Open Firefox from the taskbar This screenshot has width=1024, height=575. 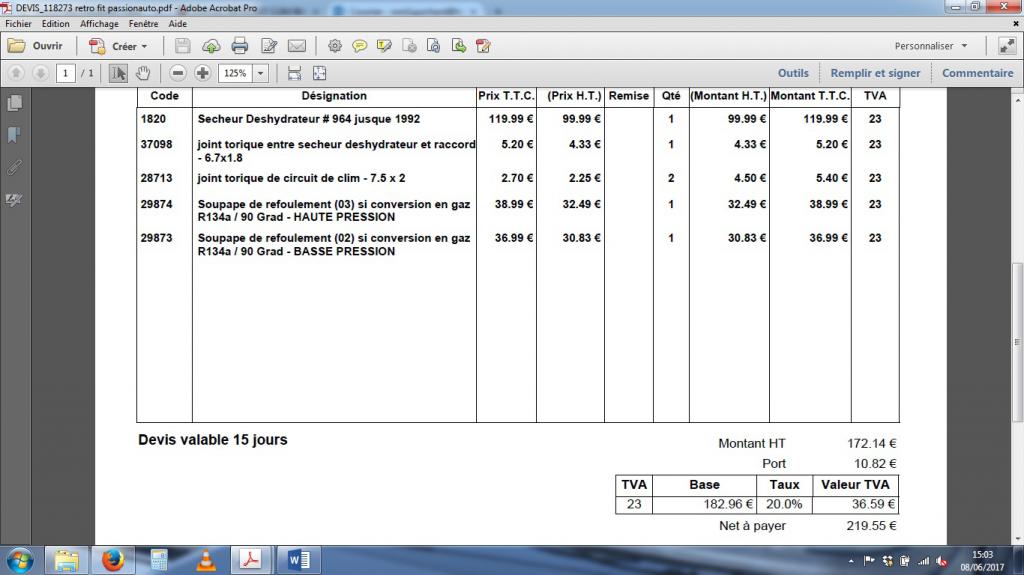[x=112, y=561]
